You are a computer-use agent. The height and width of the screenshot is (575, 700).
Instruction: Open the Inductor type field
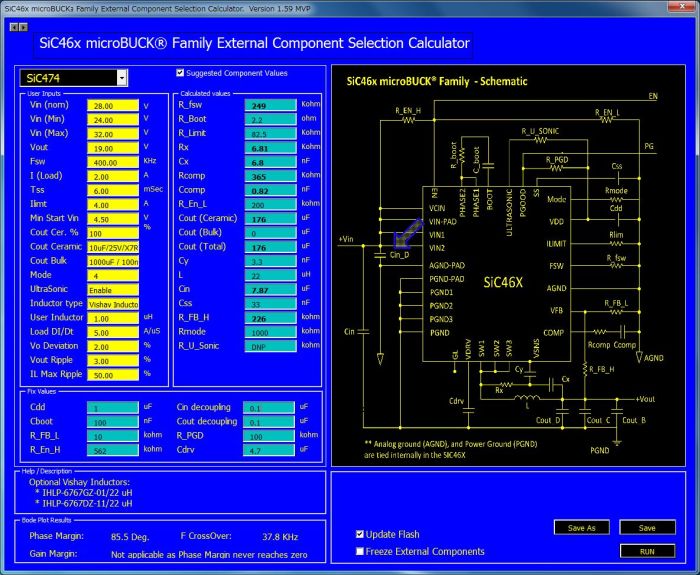point(113,304)
